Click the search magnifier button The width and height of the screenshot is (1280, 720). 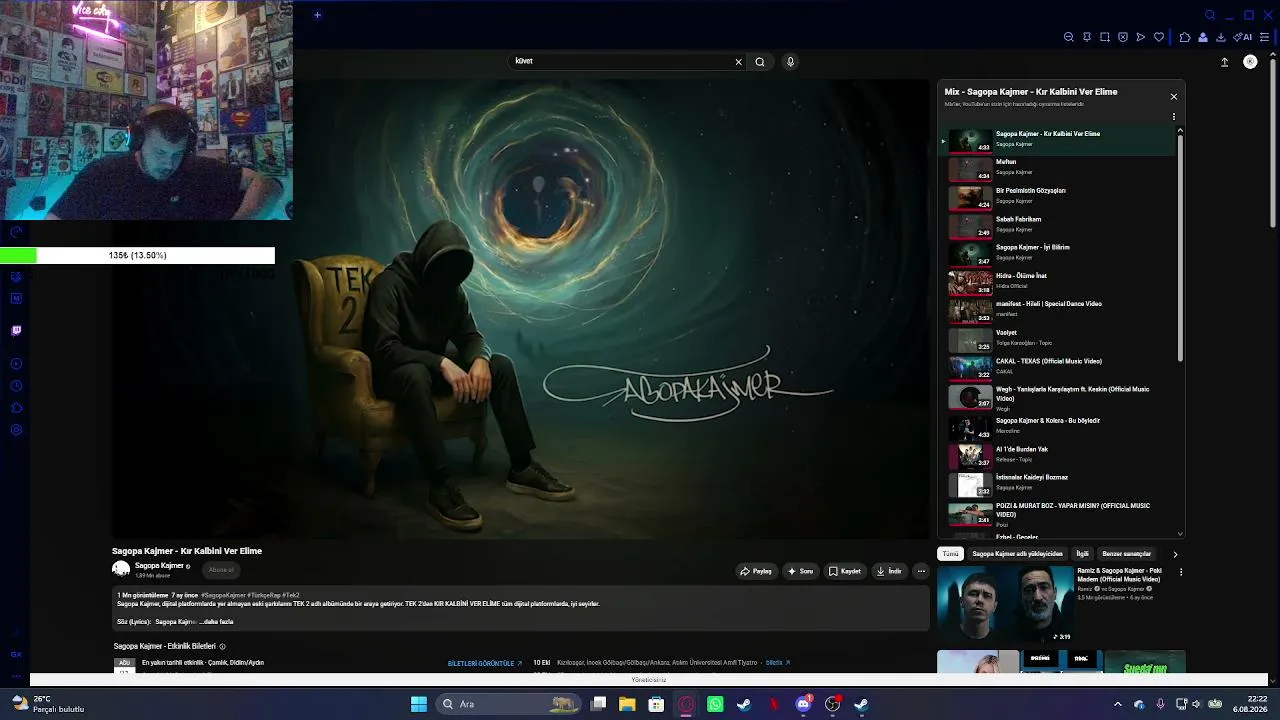pyautogui.click(x=760, y=62)
